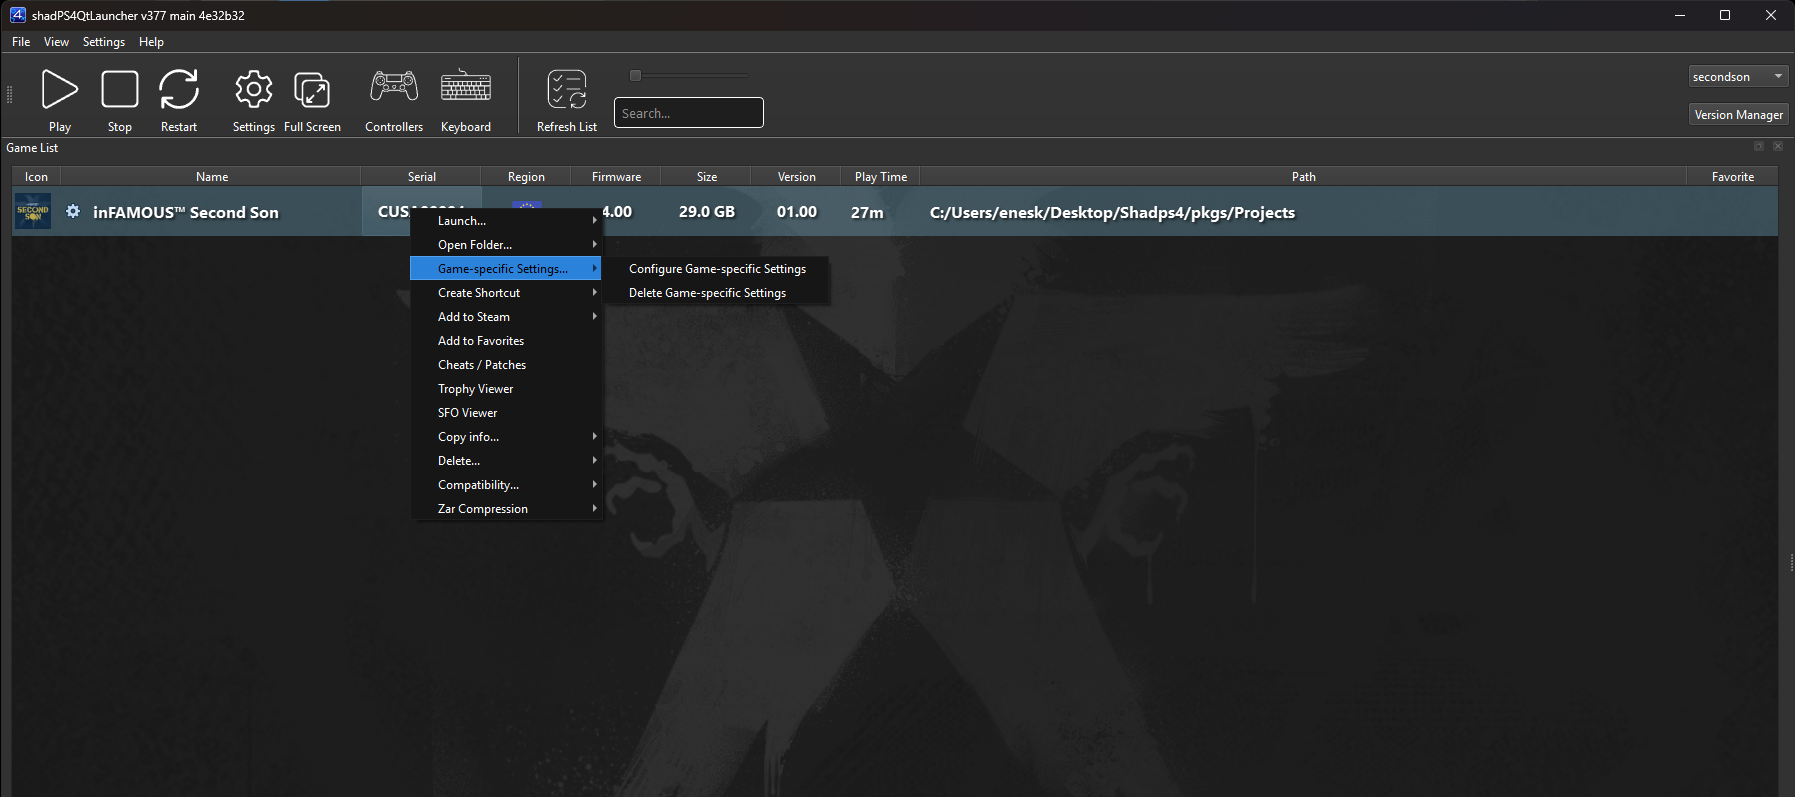
Task: Expand the Delete... entry in the context menu
Action: (x=506, y=461)
